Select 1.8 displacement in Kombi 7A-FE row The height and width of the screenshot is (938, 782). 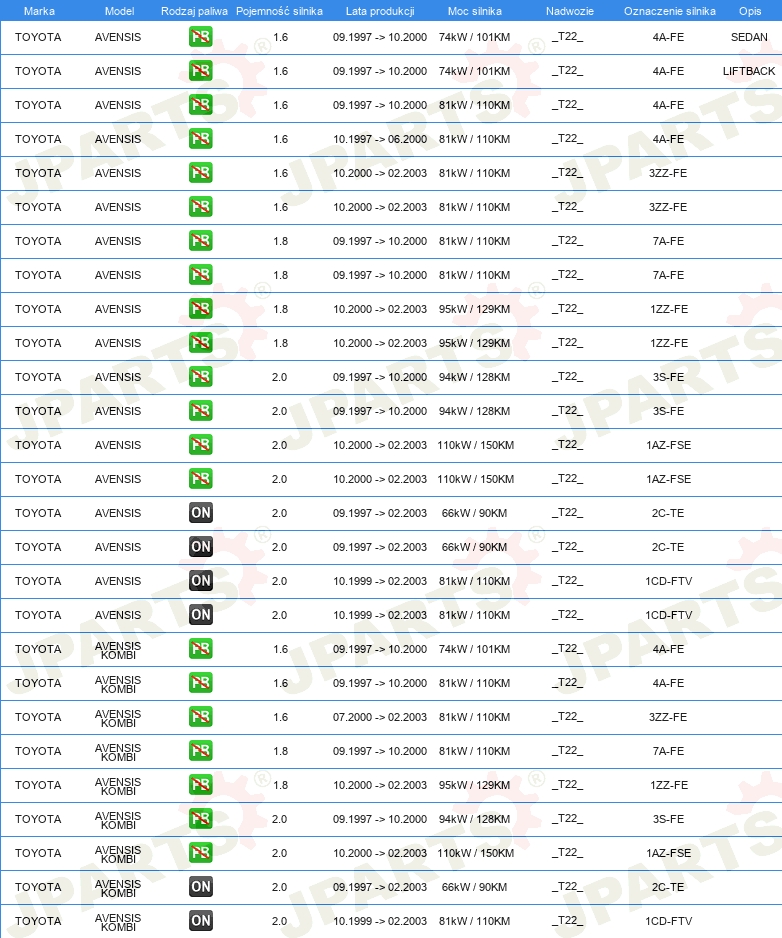281,751
